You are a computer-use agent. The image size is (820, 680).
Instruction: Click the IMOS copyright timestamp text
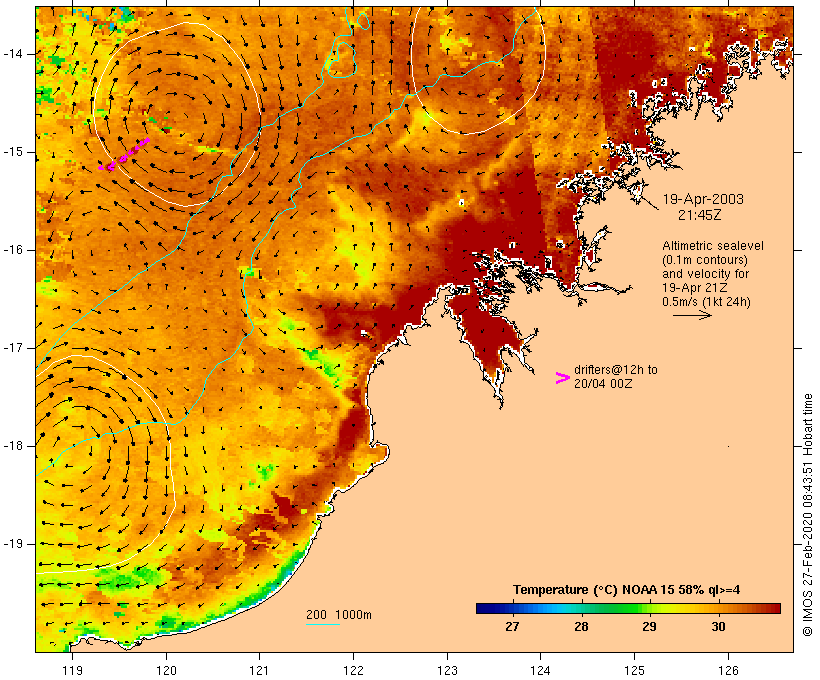point(807,515)
